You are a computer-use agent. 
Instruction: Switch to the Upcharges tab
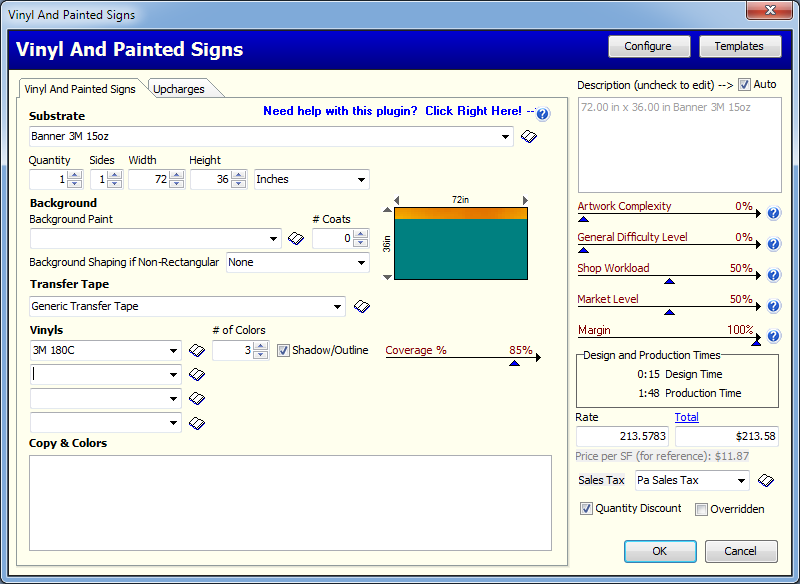coord(180,88)
